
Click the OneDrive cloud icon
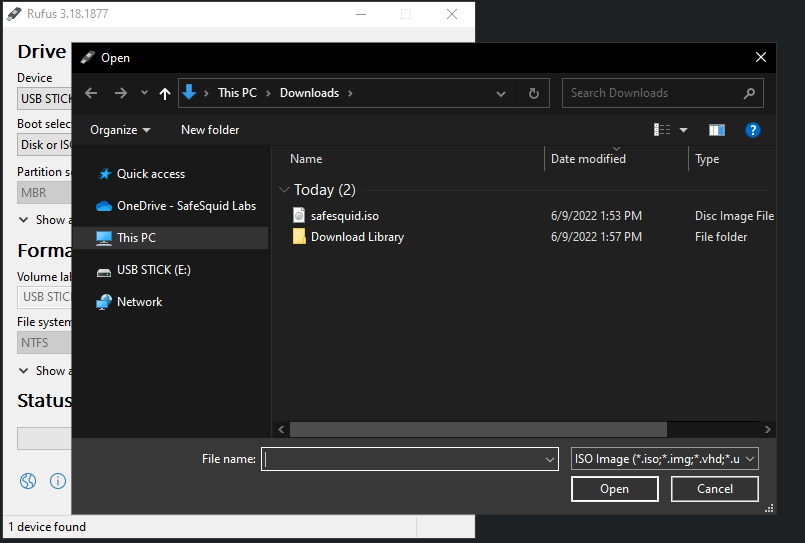(104, 206)
